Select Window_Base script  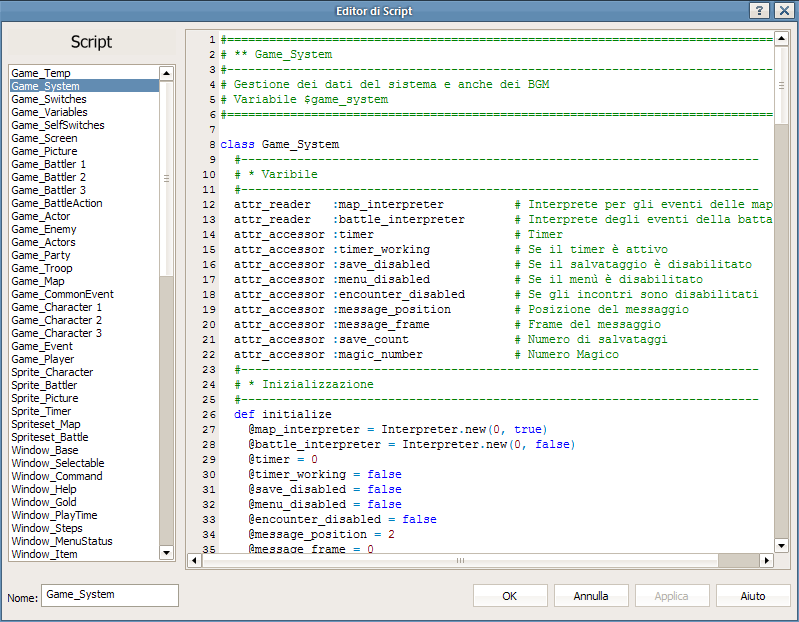click(85, 450)
